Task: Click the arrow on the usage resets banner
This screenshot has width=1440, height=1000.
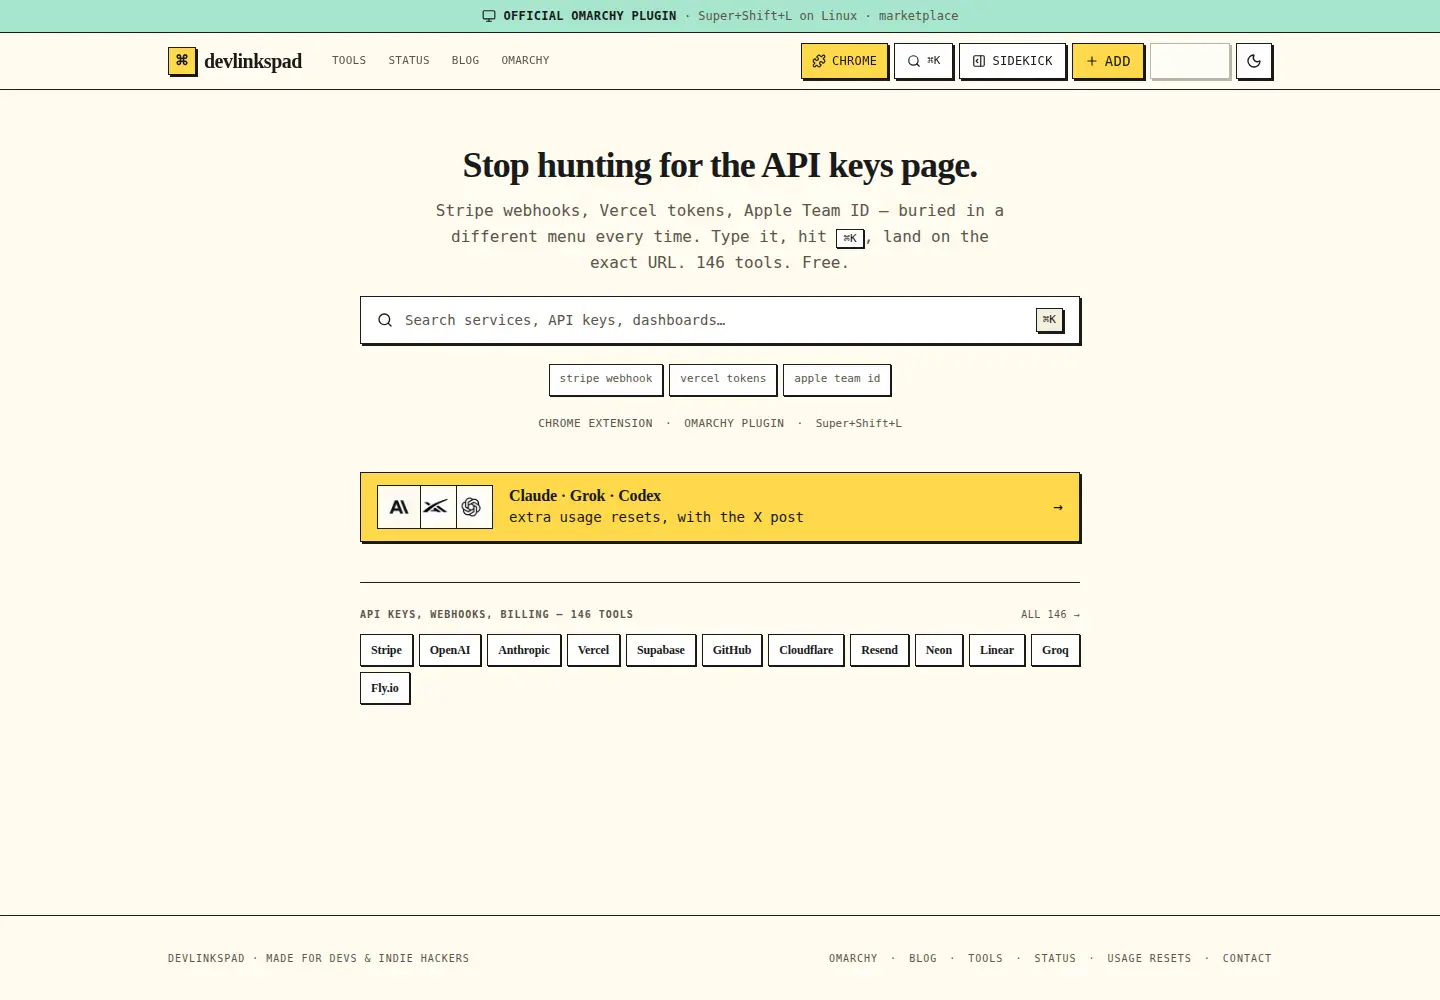Action: pos(1058,508)
